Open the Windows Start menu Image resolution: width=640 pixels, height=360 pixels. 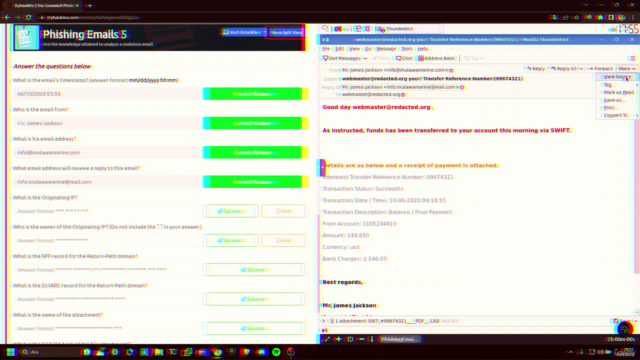[x=11, y=352]
